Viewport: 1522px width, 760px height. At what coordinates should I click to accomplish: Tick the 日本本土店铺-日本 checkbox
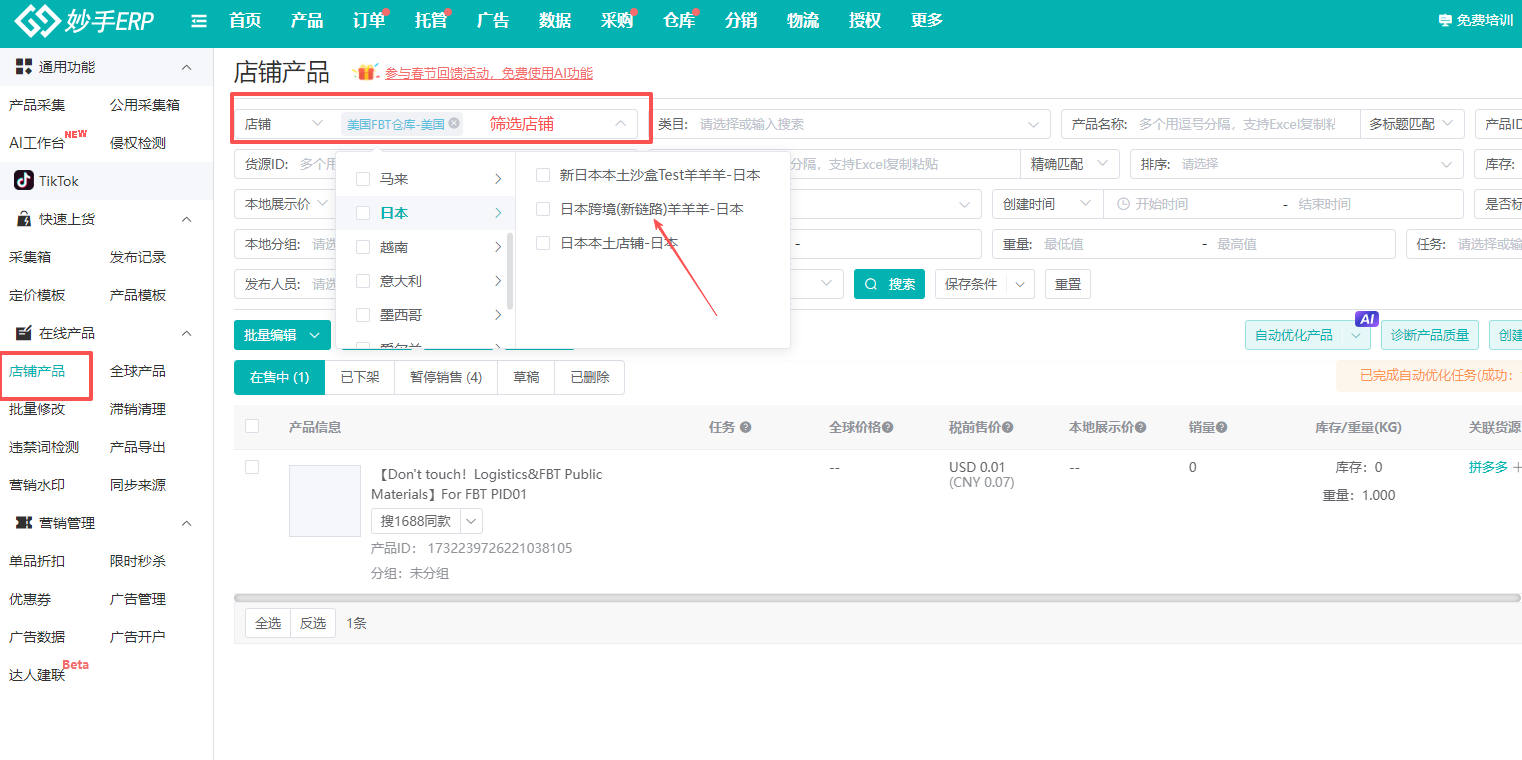click(543, 243)
